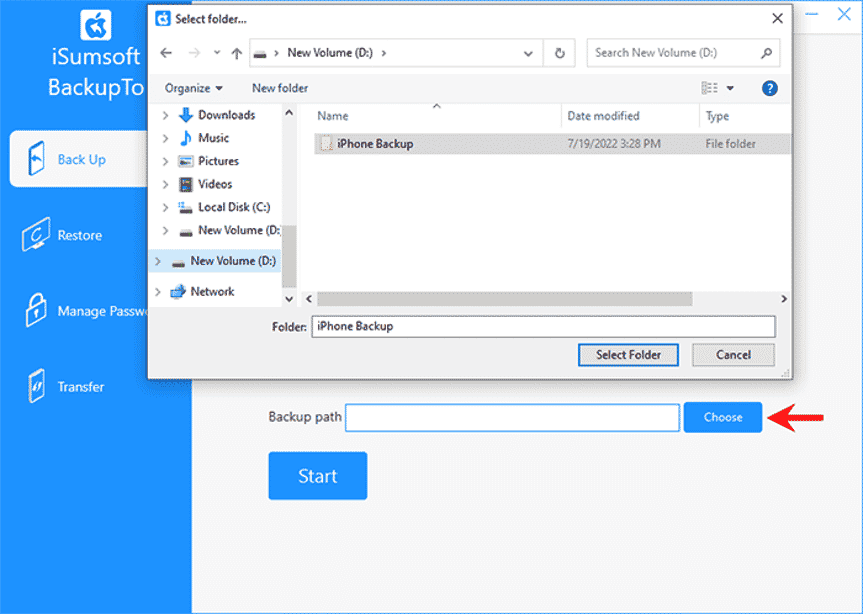
Task: Expand the Network tree node
Action: point(158,292)
